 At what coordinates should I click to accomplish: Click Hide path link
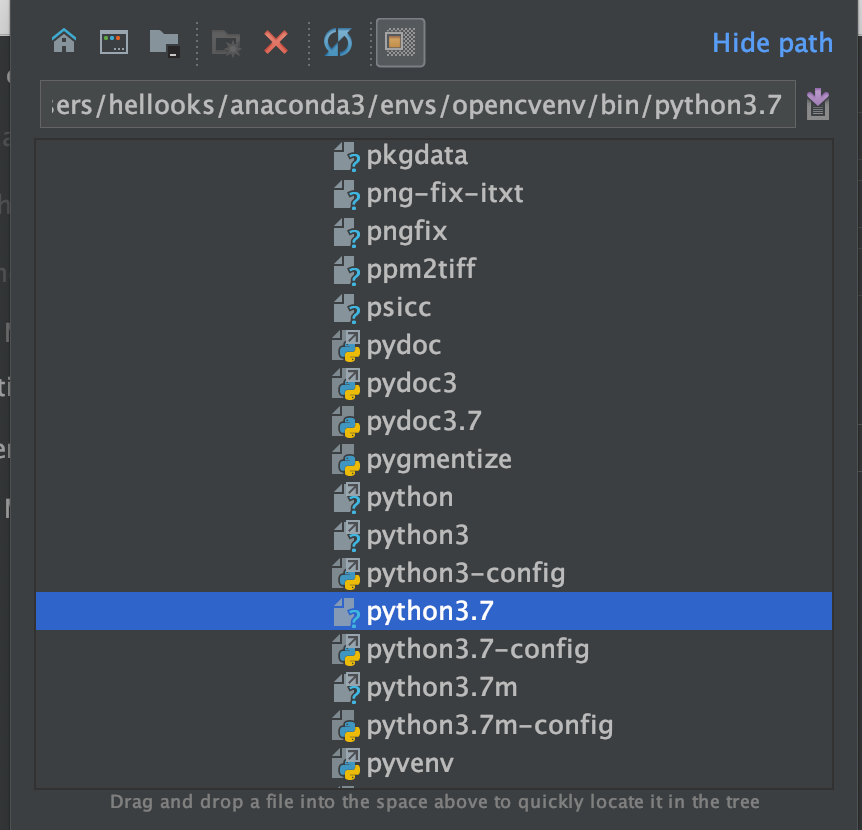(x=772, y=43)
